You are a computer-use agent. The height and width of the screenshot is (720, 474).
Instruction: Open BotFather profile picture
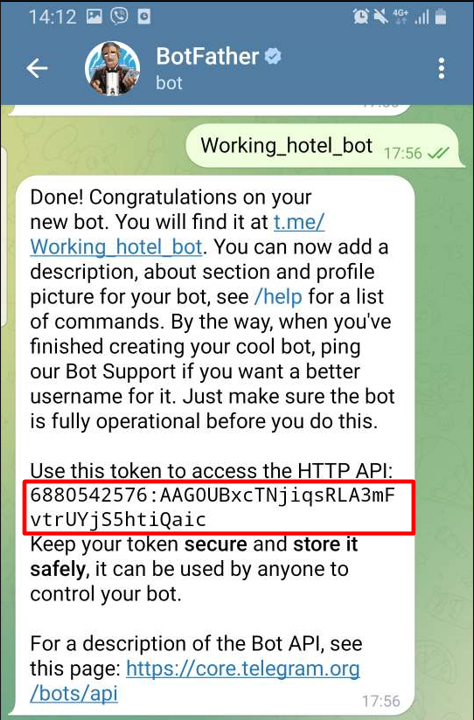click(113, 68)
